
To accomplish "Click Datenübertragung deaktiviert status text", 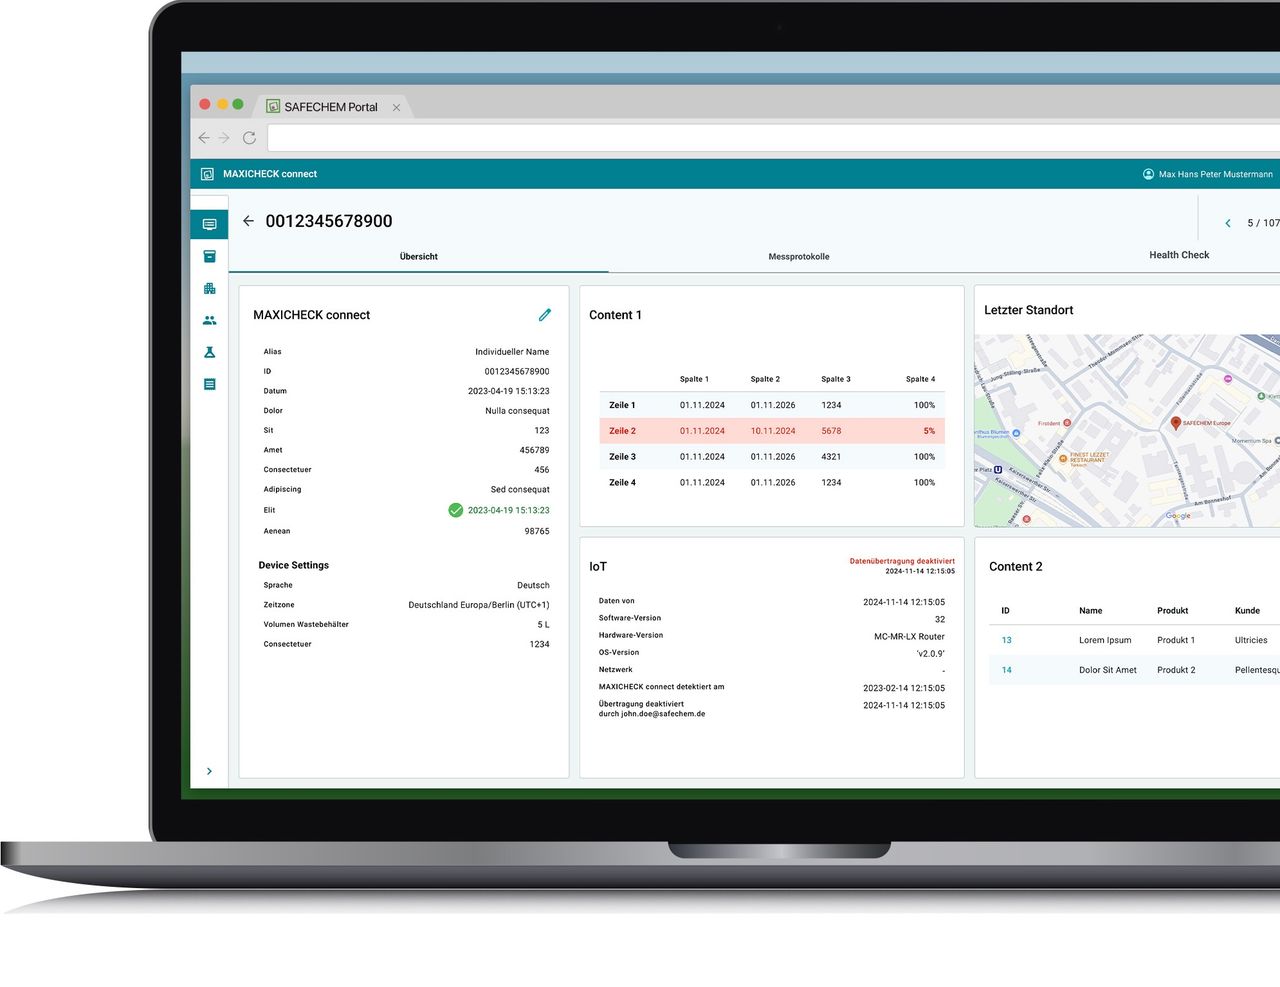I will pos(902,561).
